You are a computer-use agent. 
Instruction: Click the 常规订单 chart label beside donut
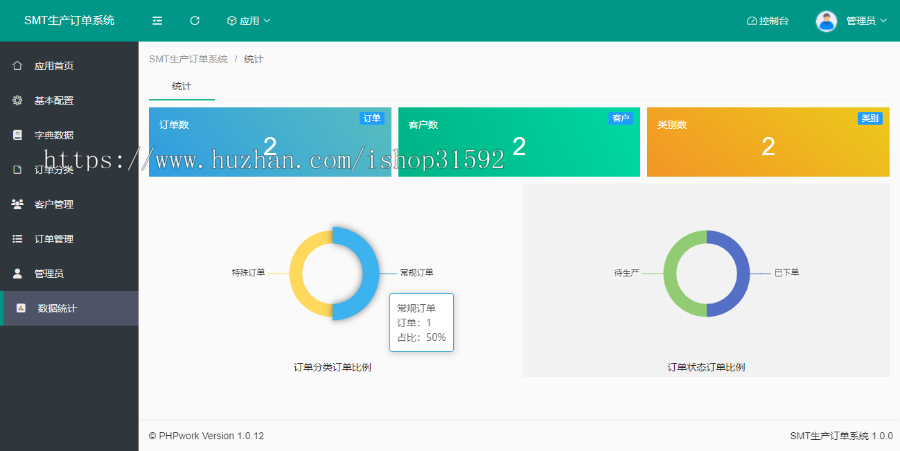click(x=417, y=273)
